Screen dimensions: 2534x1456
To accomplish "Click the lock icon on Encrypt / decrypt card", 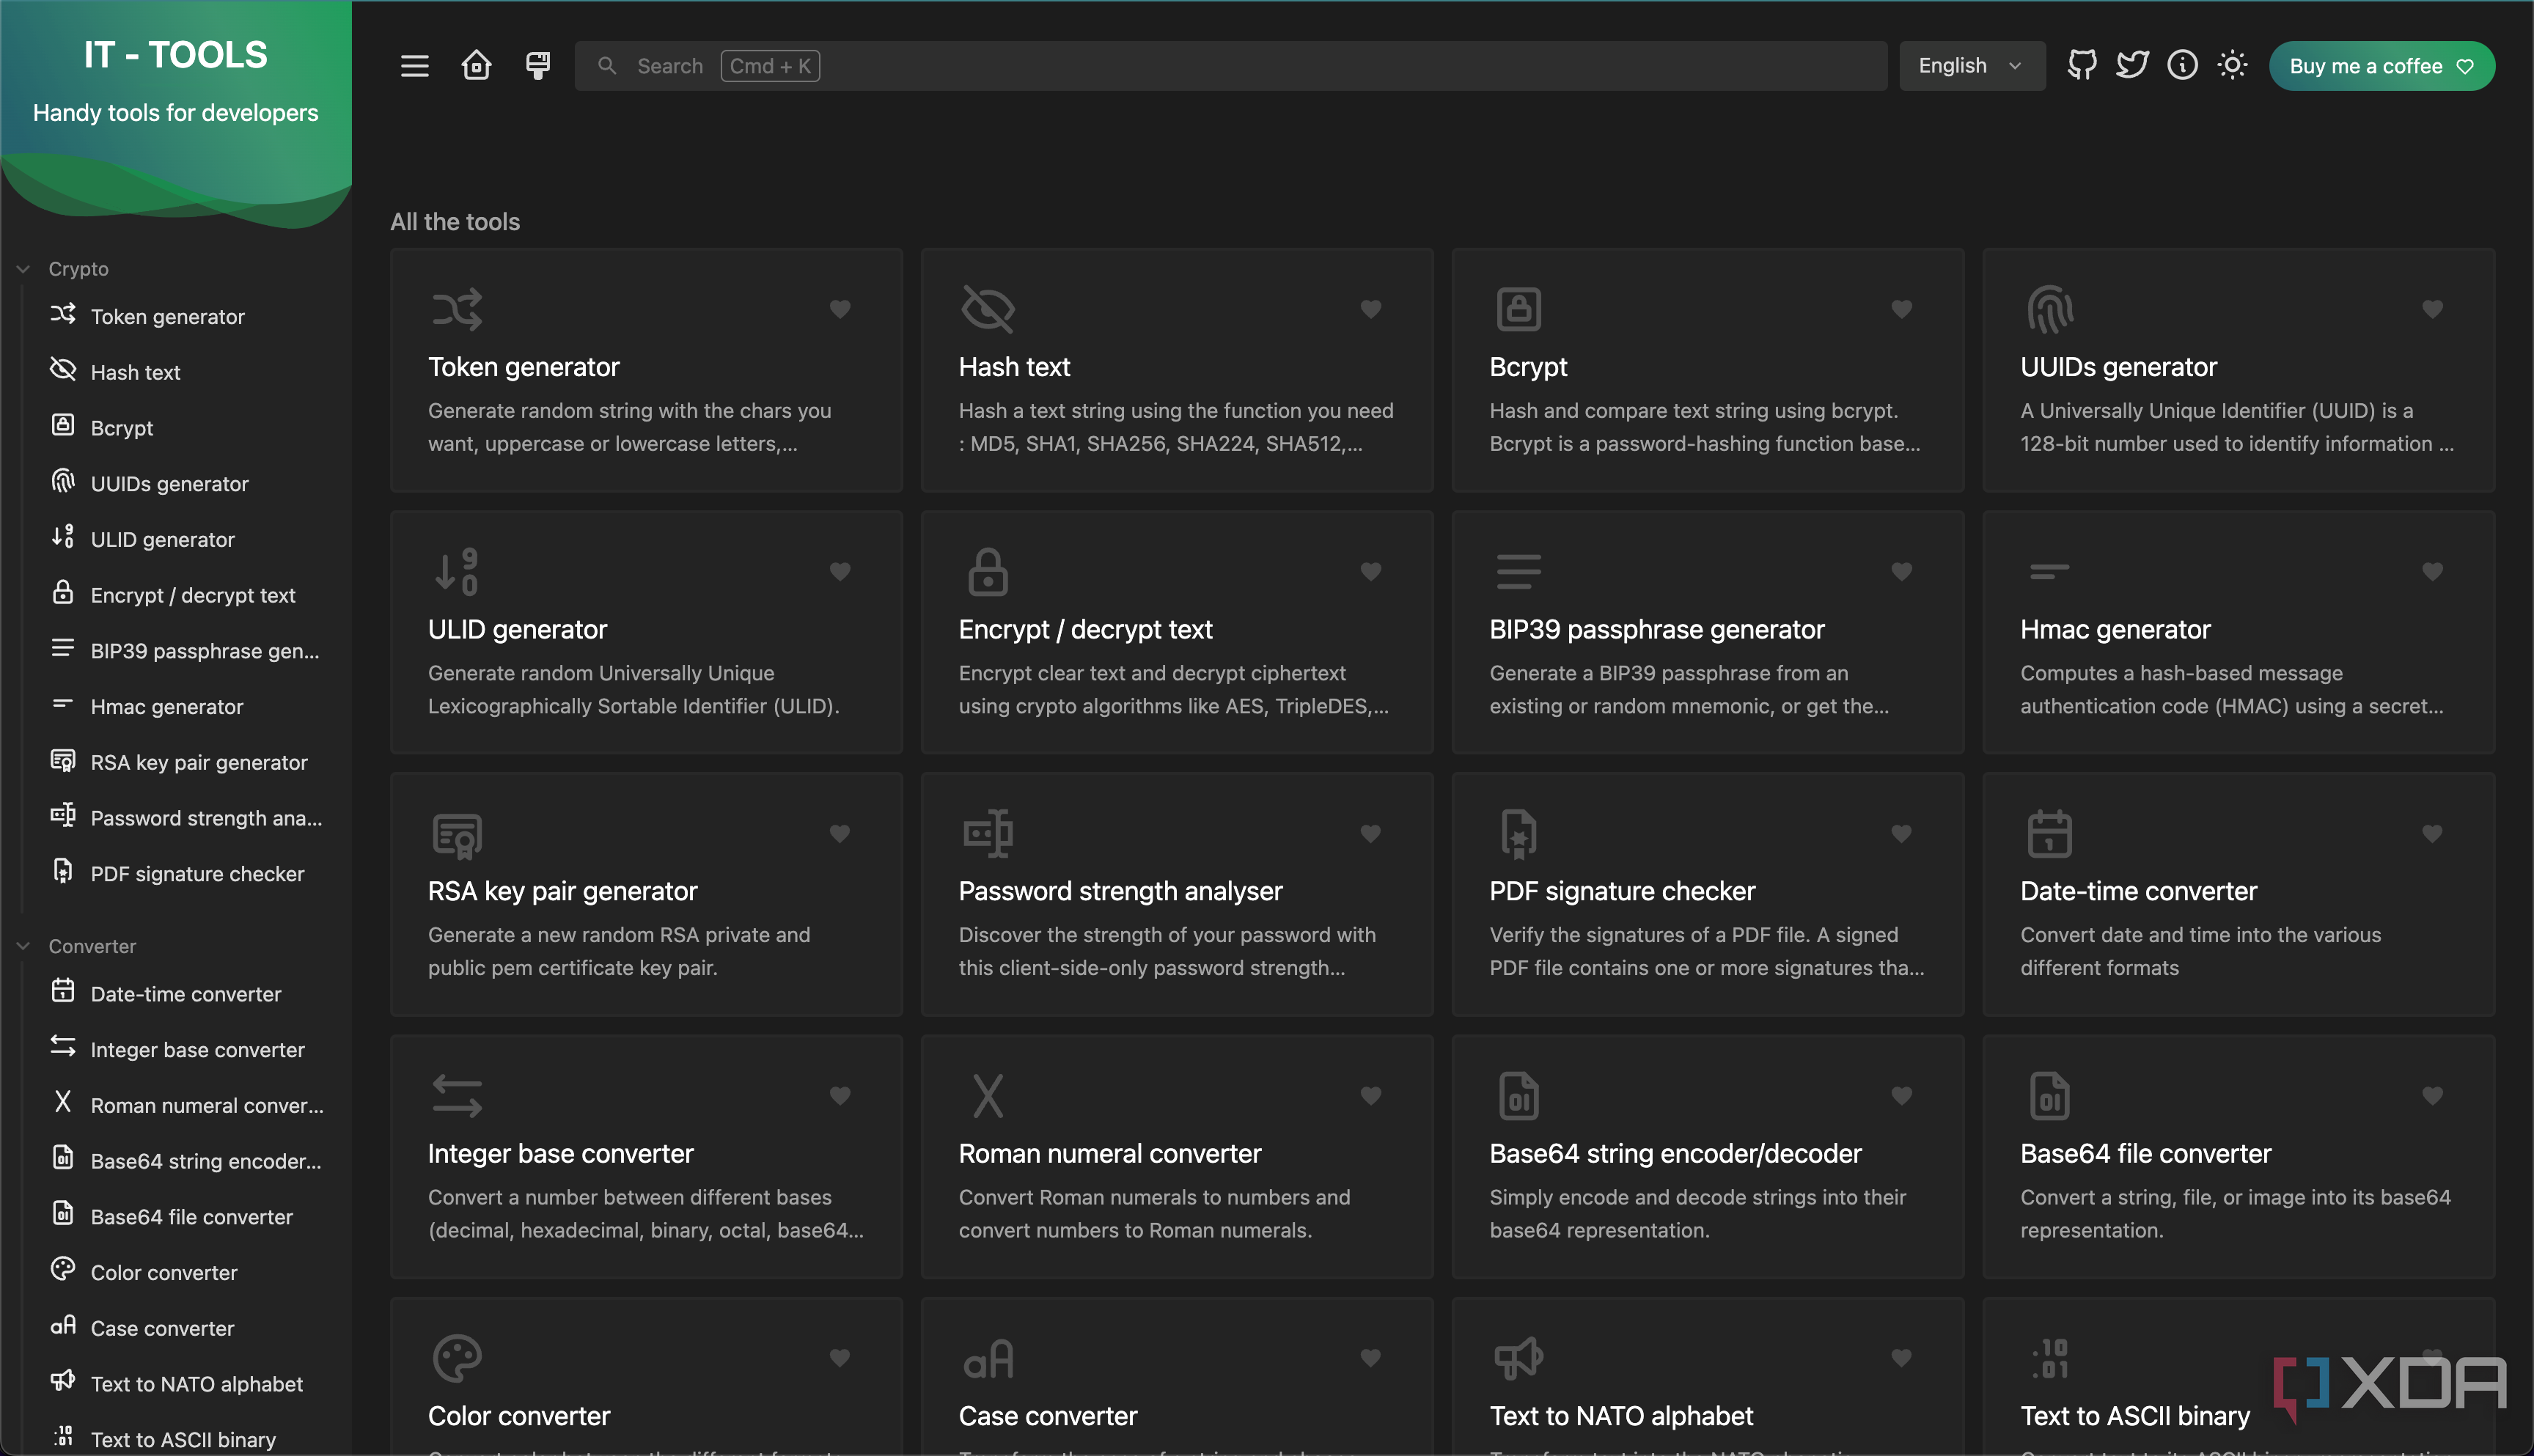I will click(x=988, y=571).
